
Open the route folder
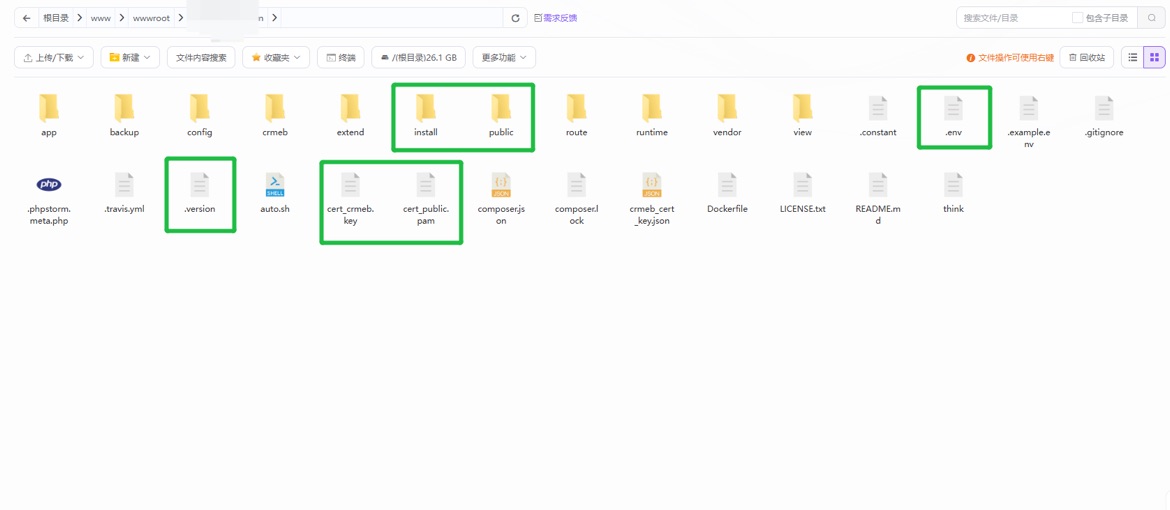[576, 108]
